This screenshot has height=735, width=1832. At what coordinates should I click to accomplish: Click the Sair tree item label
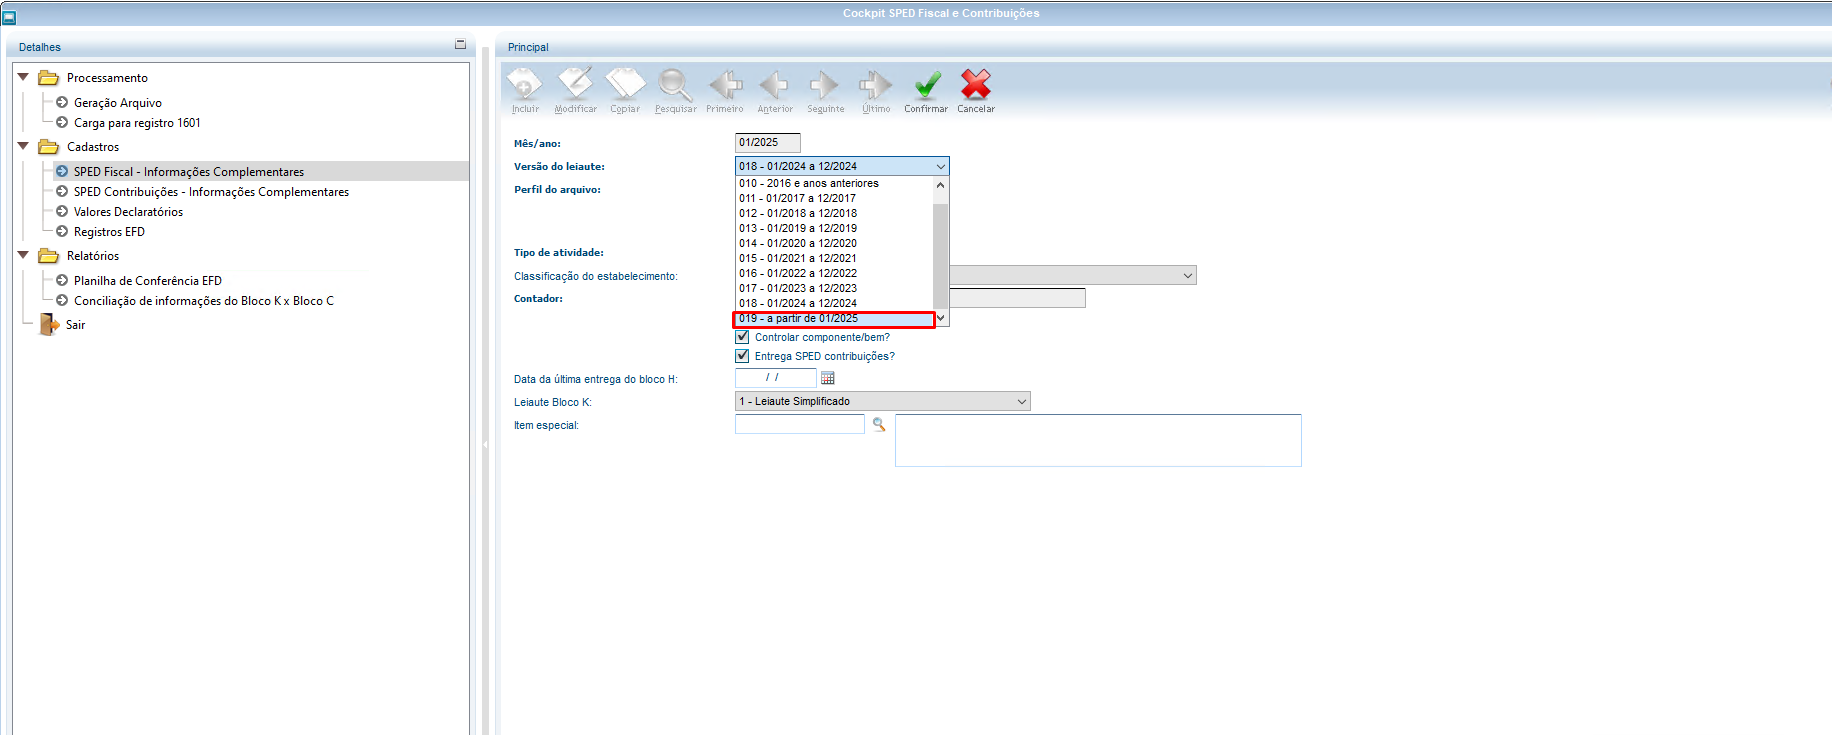coord(75,325)
